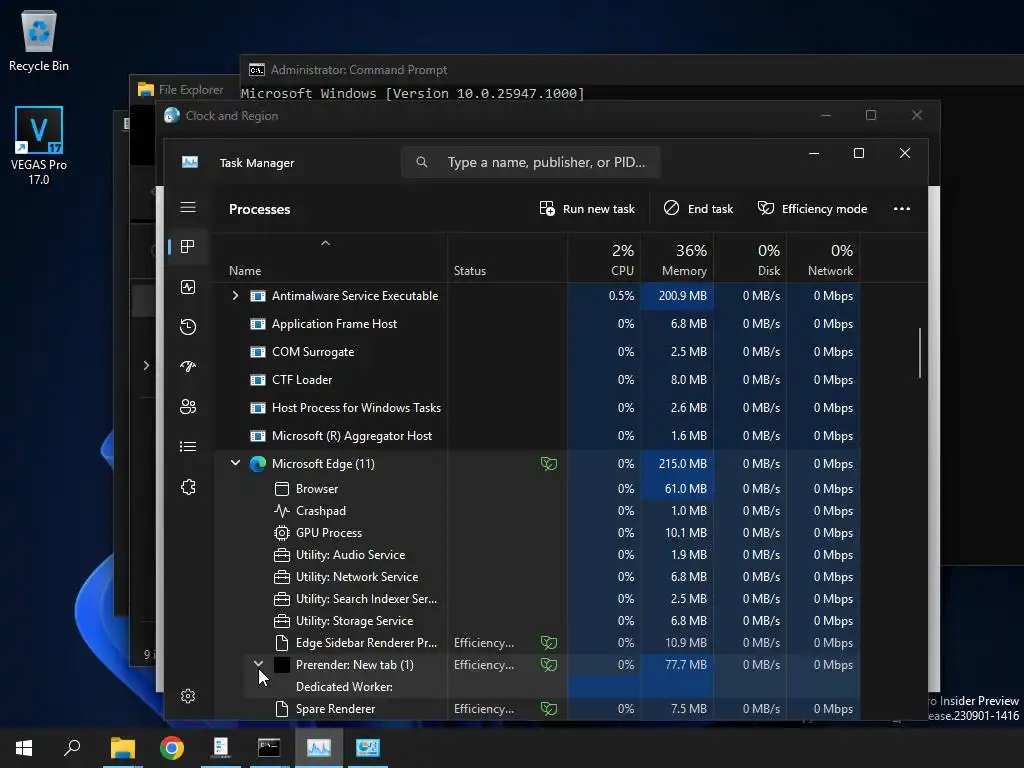Select the Processes page icon in sidebar
1024x768 pixels.
point(188,246)
